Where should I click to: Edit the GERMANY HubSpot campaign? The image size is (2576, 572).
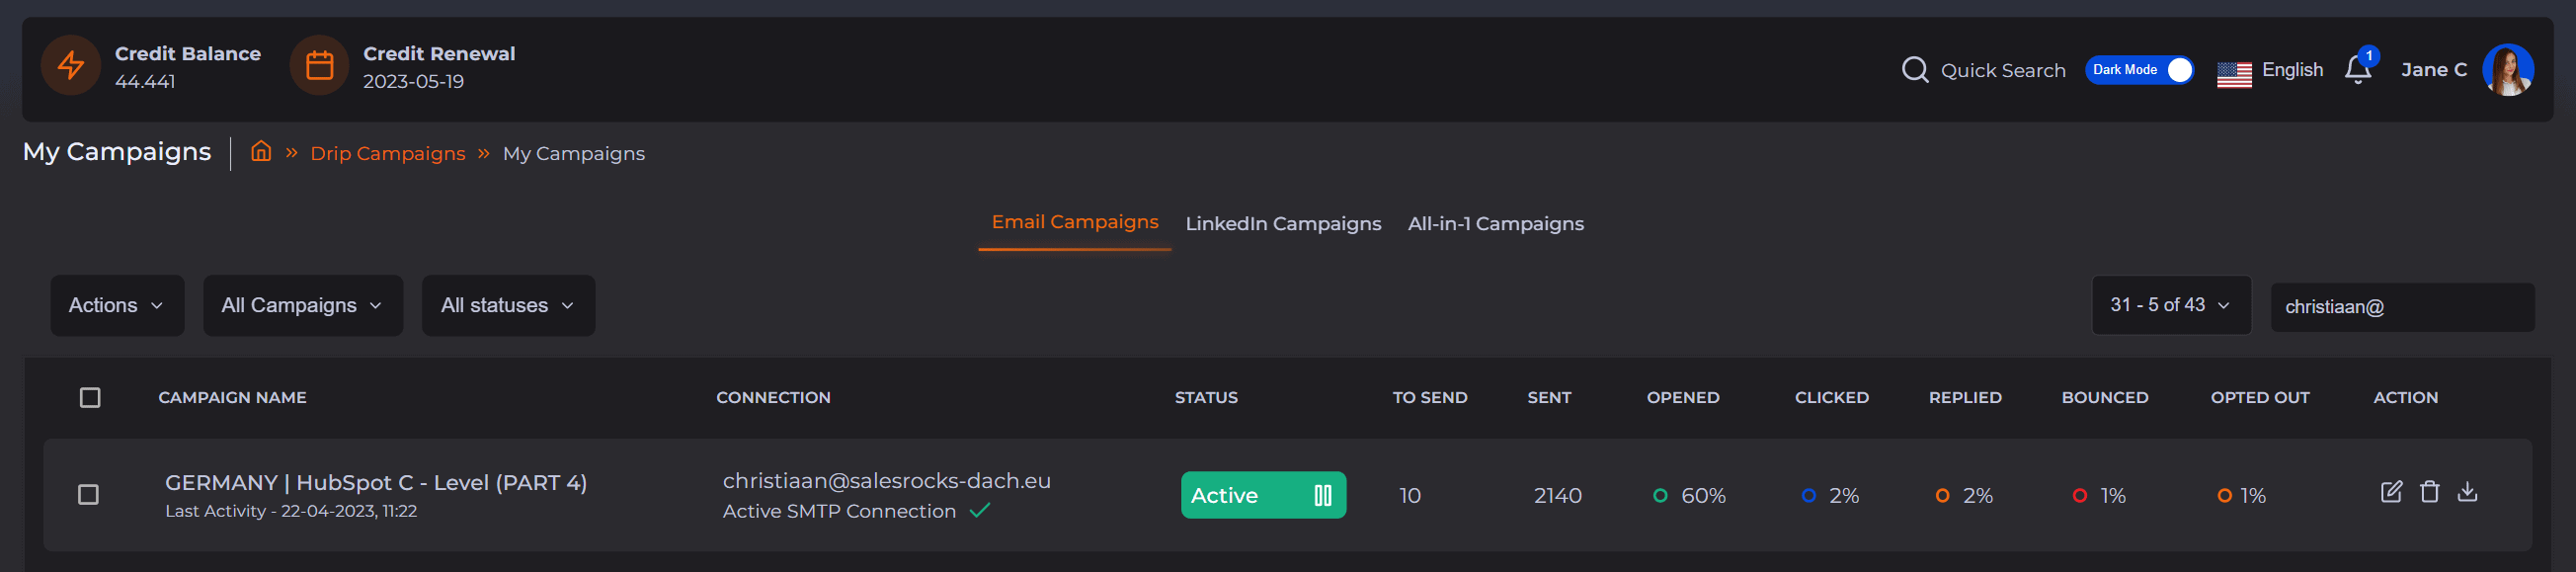pyautogui.click(x=2390, y=492)
